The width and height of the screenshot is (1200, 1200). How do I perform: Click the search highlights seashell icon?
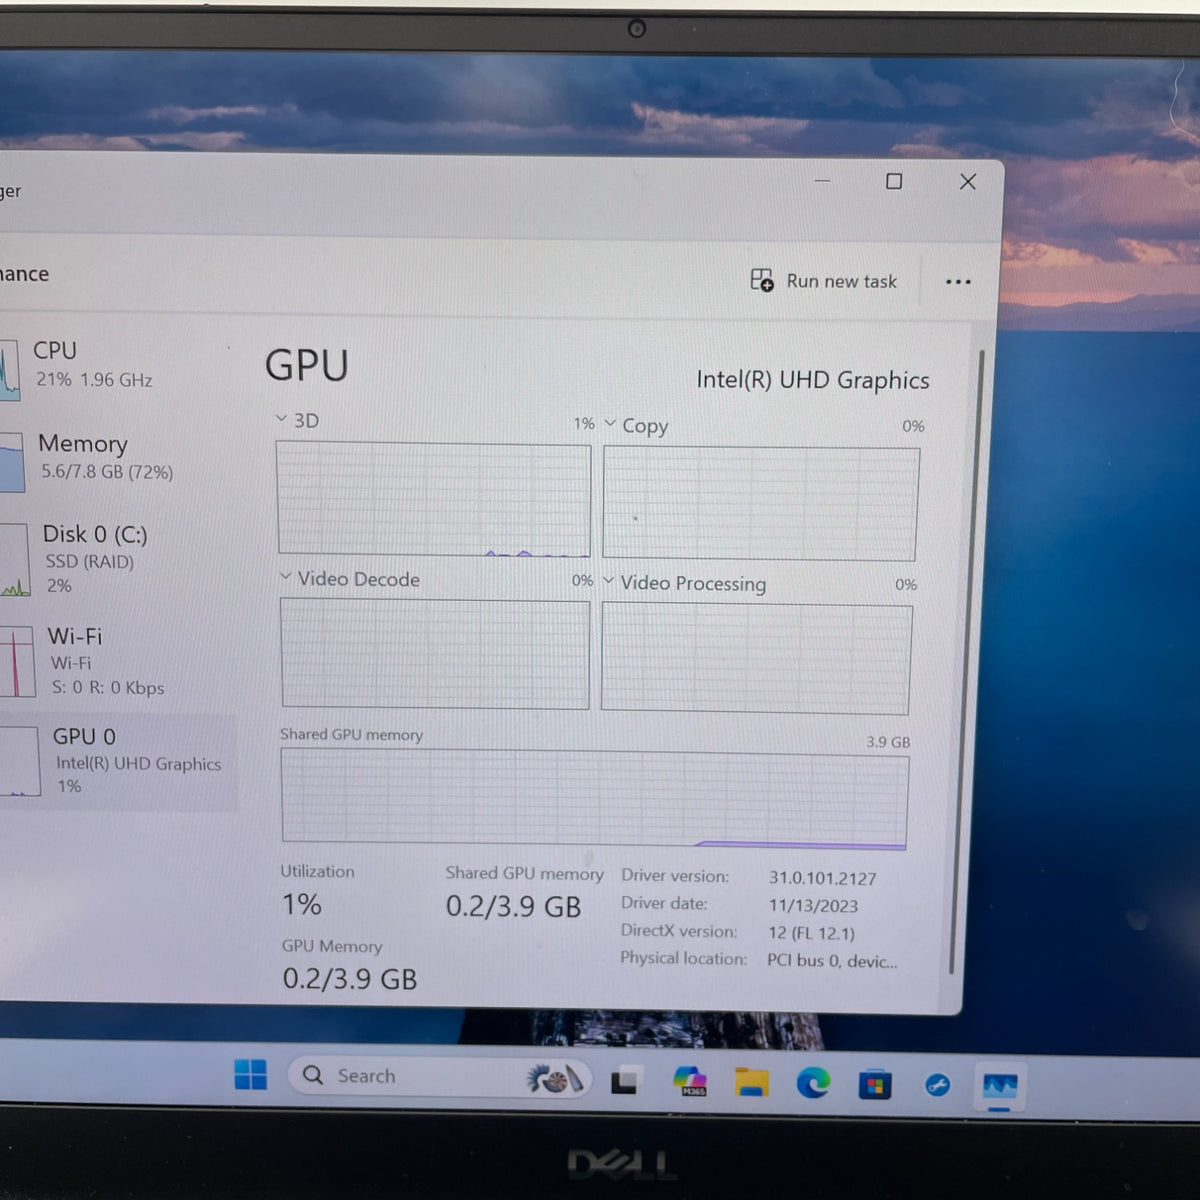point(553,1079)
